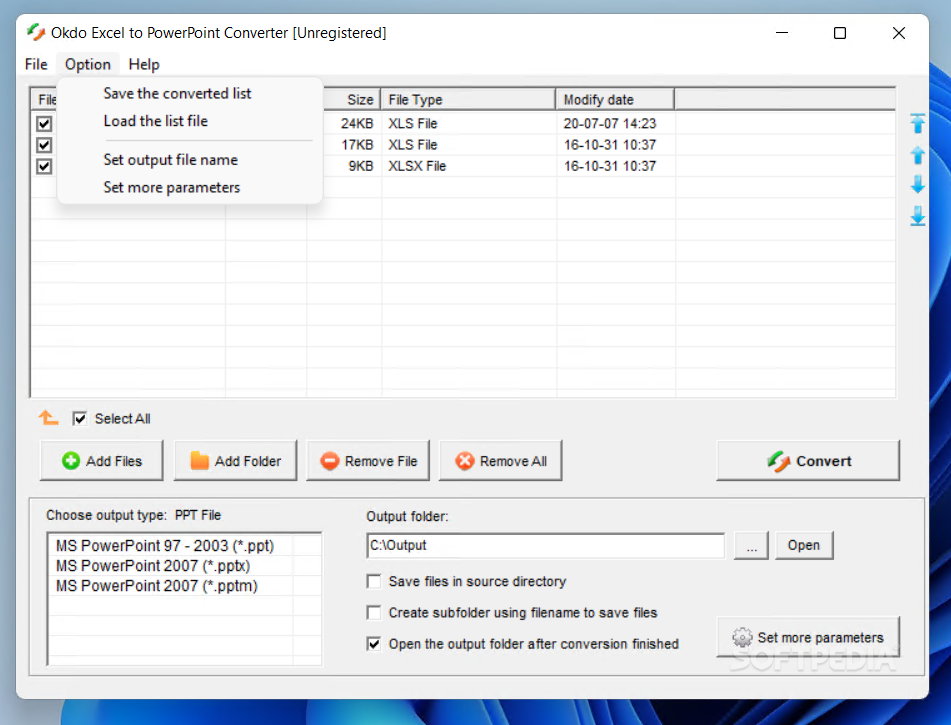This screenshot has width=951, height=725.
Task: Click the 9KB size cell
Action: click(x=361, y=166)
